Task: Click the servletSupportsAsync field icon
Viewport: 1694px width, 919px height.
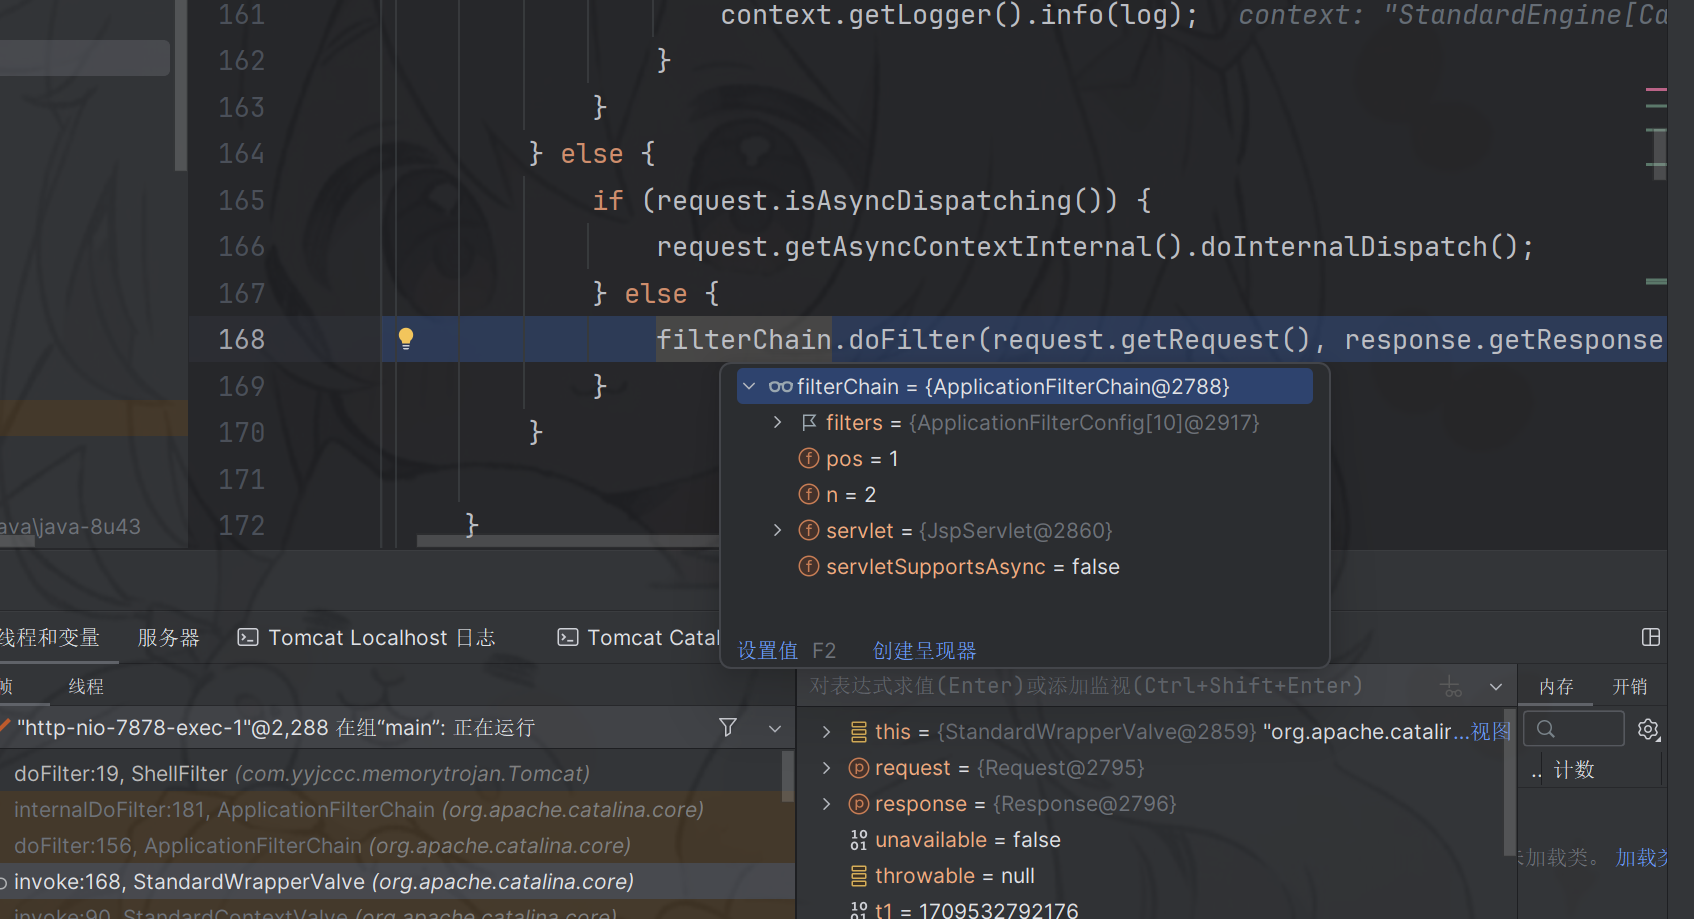Action: [x=809, y=567]
